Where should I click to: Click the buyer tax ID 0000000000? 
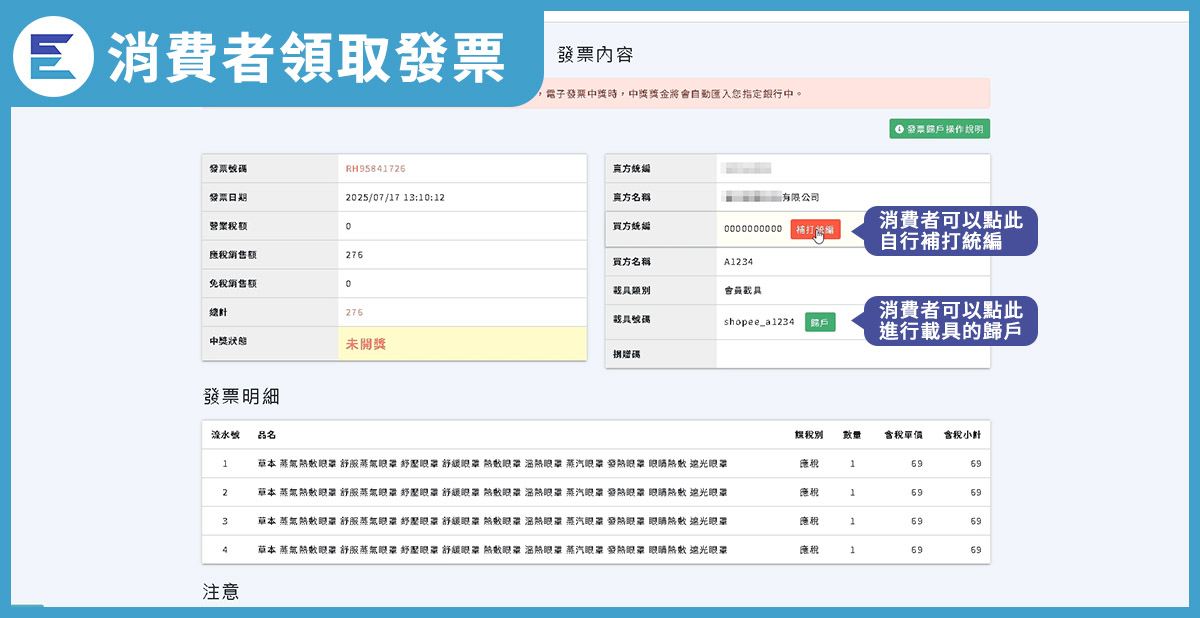coord(753,229)
